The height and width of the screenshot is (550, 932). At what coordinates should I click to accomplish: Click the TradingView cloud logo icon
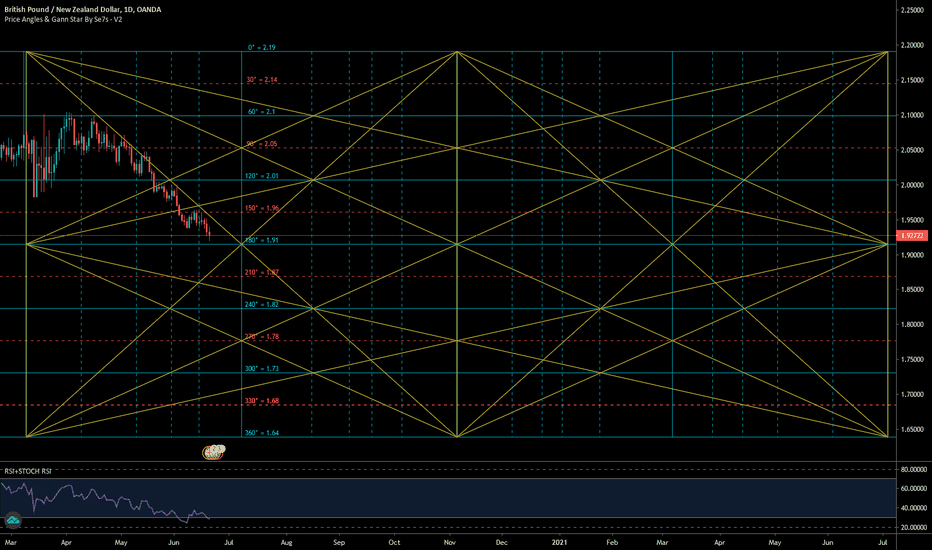pos(12,520)
